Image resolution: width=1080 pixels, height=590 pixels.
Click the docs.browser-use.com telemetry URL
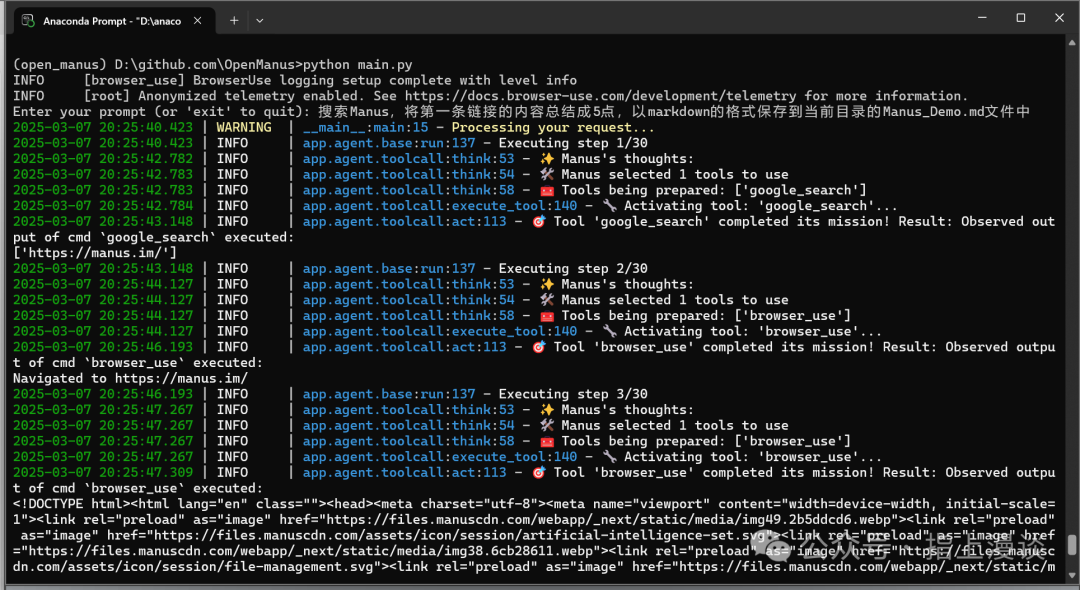[x=601, y=96]
